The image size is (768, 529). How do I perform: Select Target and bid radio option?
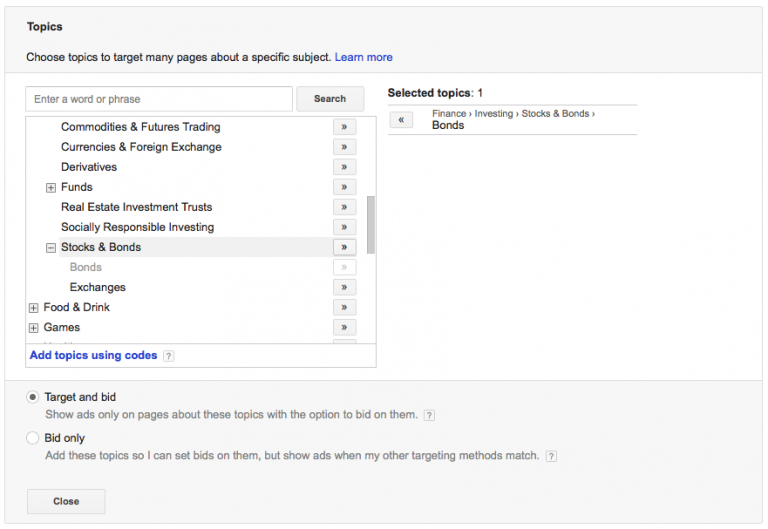pyautogui.click(x=33, y=397)
